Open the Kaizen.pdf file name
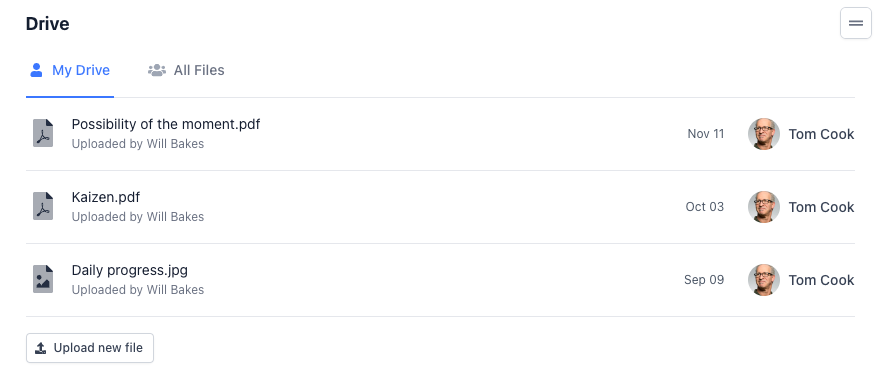This screenshot has width=879, height=387. coord(106,197)
